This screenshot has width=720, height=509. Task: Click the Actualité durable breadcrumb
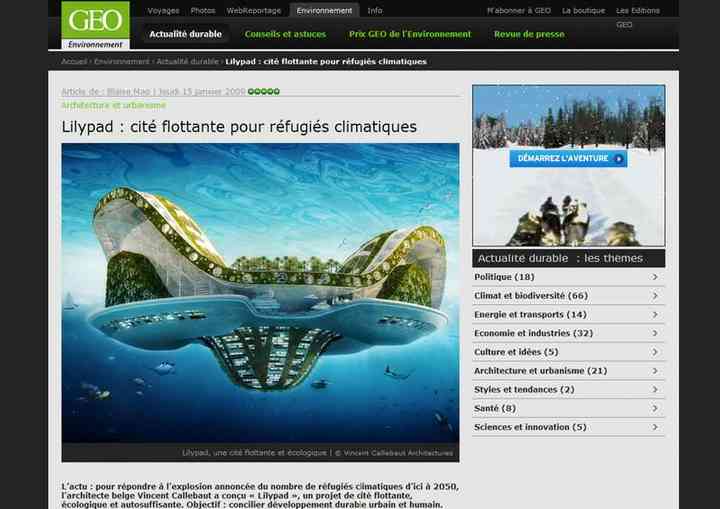click(x=187, y=61)
